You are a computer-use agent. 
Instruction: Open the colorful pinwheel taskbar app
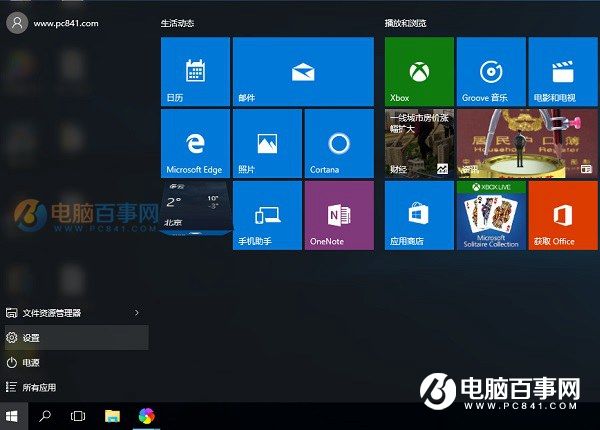(x=147, y=416)
